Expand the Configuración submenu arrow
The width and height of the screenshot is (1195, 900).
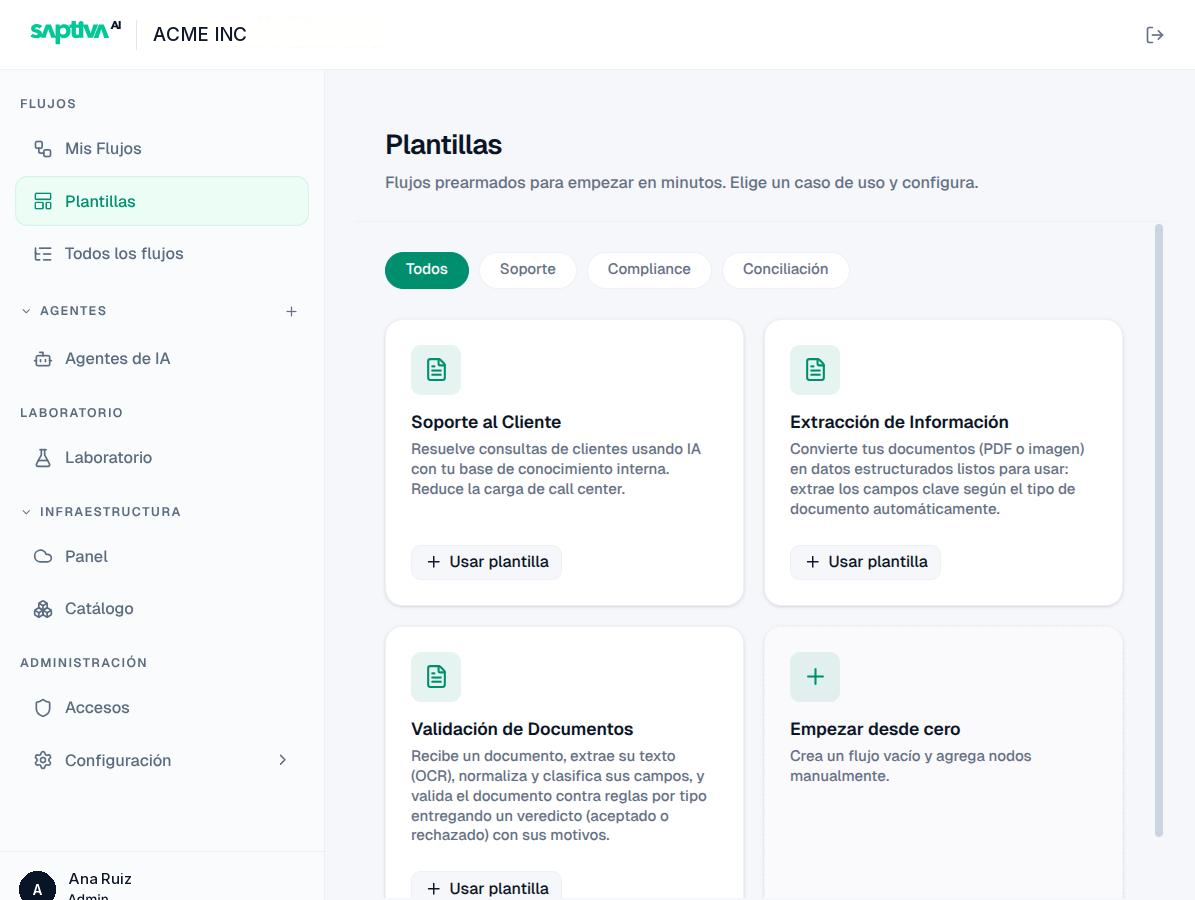click(x=282, y=760)
